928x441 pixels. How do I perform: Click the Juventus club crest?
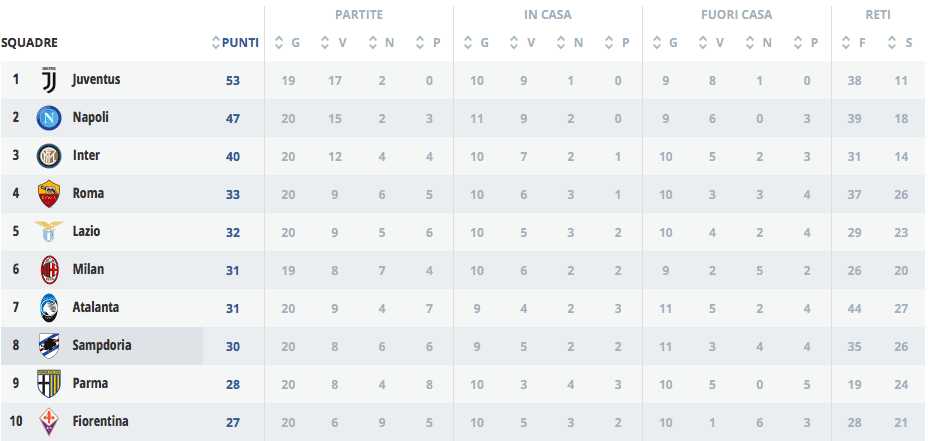[48, 80]
